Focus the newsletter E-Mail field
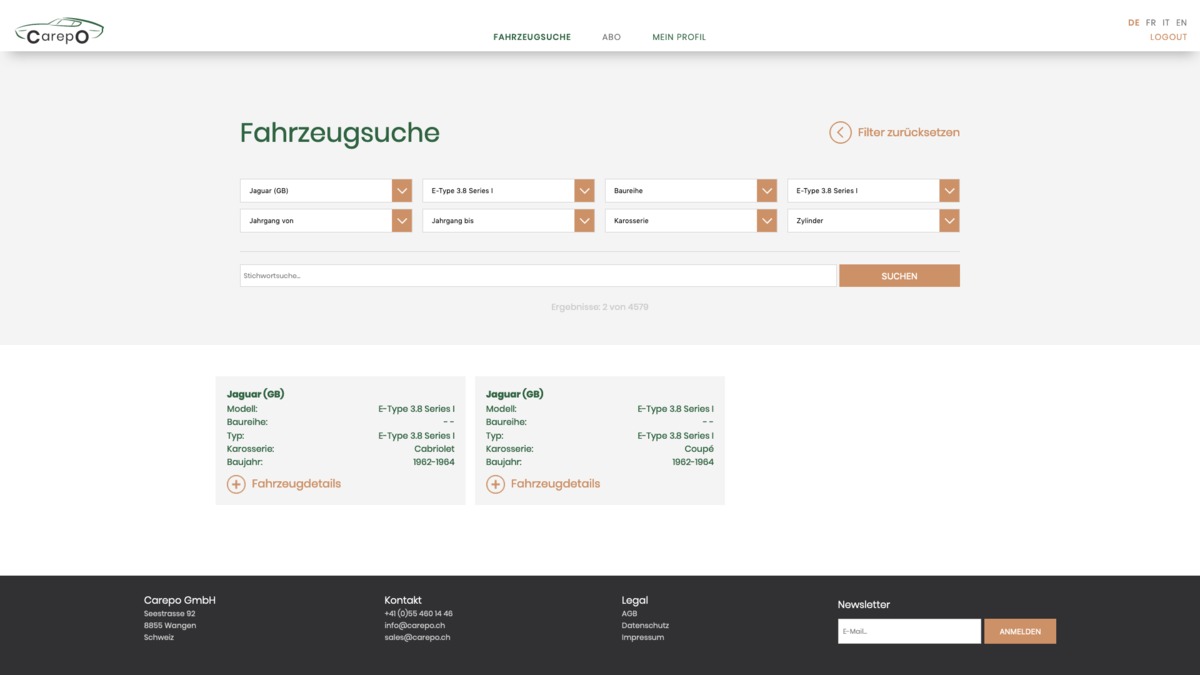 click(909, 631)
